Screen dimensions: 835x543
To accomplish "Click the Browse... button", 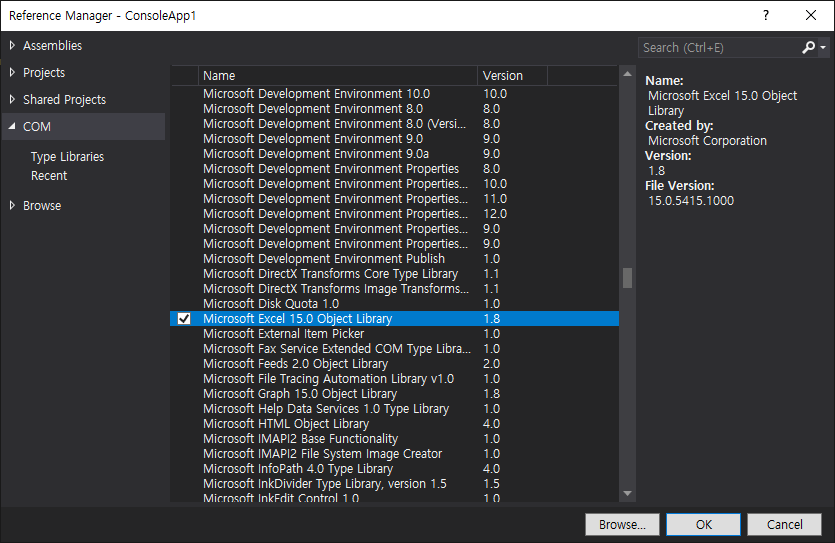I will point(622,524).
